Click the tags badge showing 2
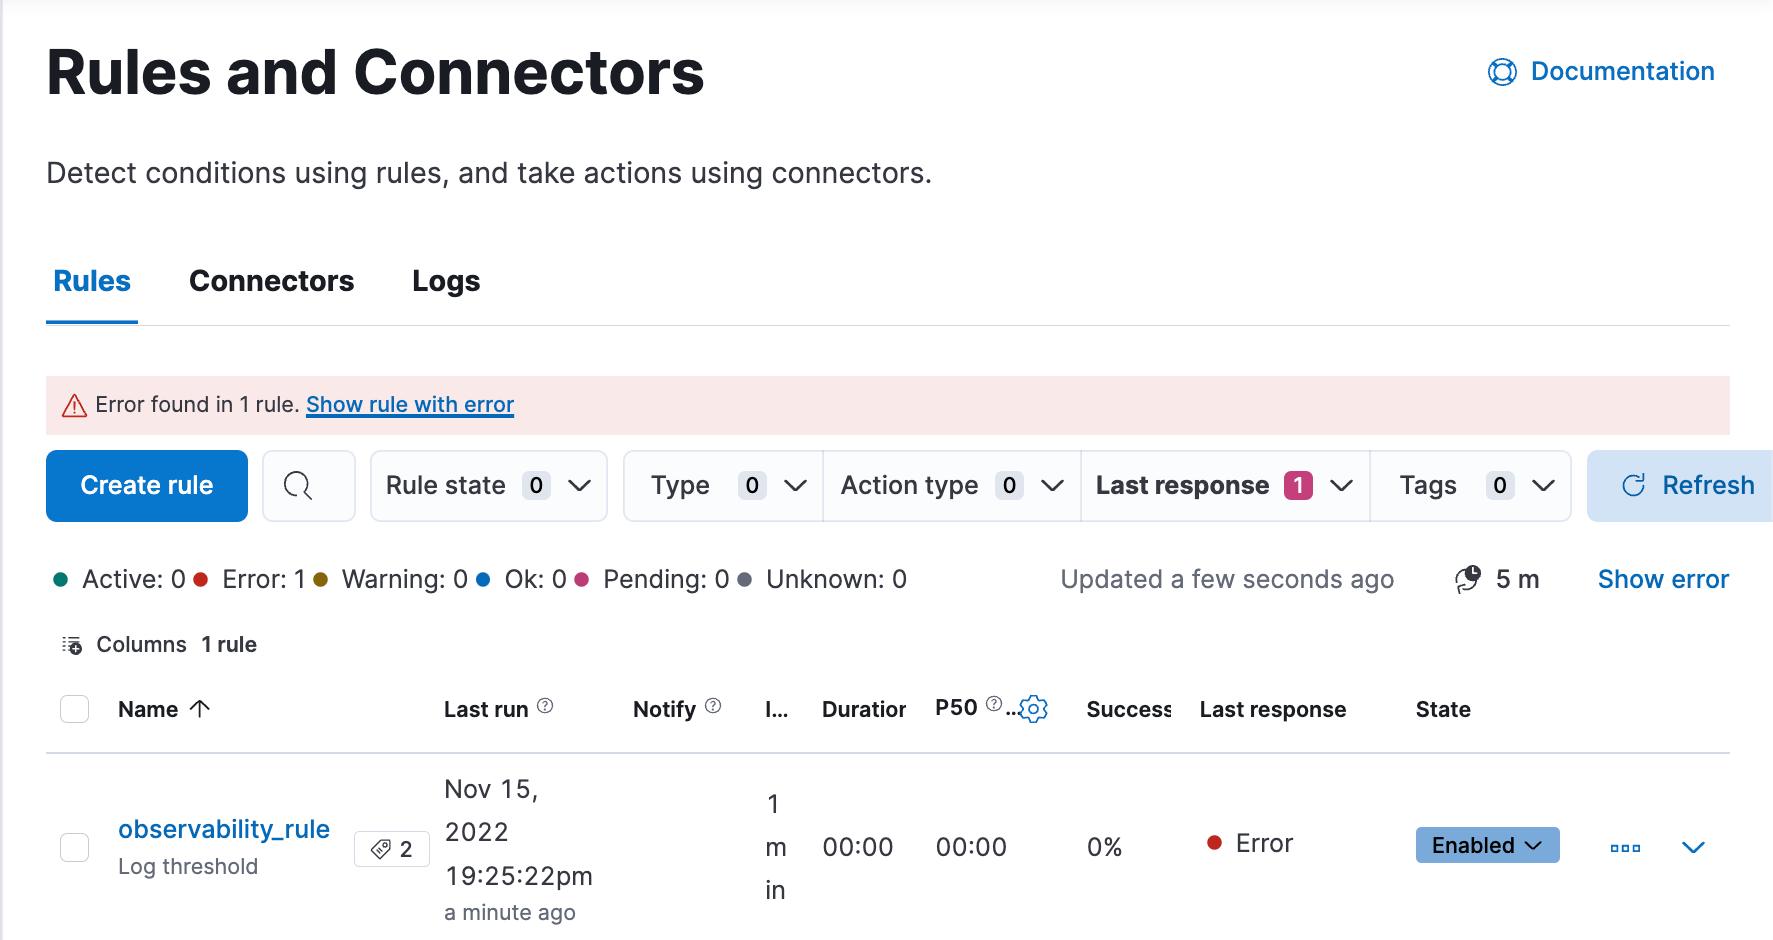 392,849
